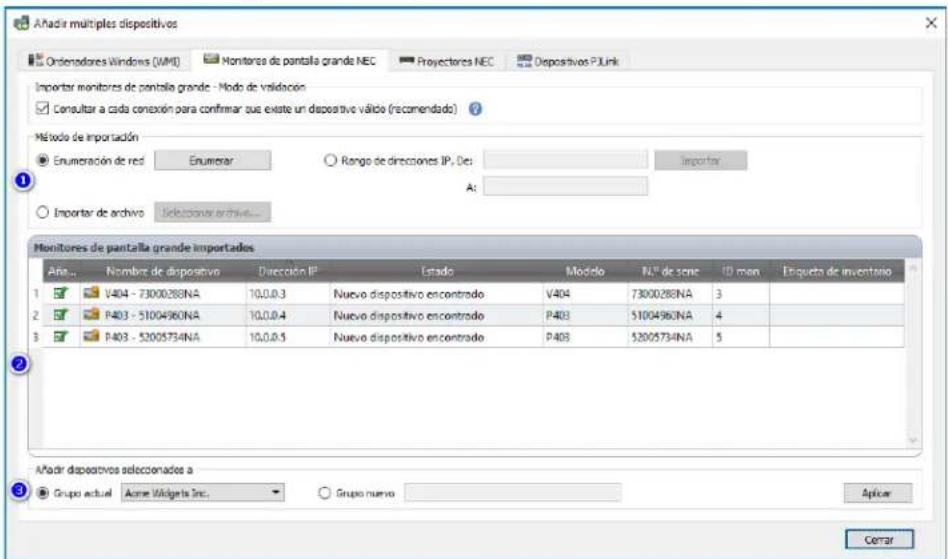Toggle the green add checkbox for V404 row
This screenshot has height=559, width=948.
pos(60,294)
